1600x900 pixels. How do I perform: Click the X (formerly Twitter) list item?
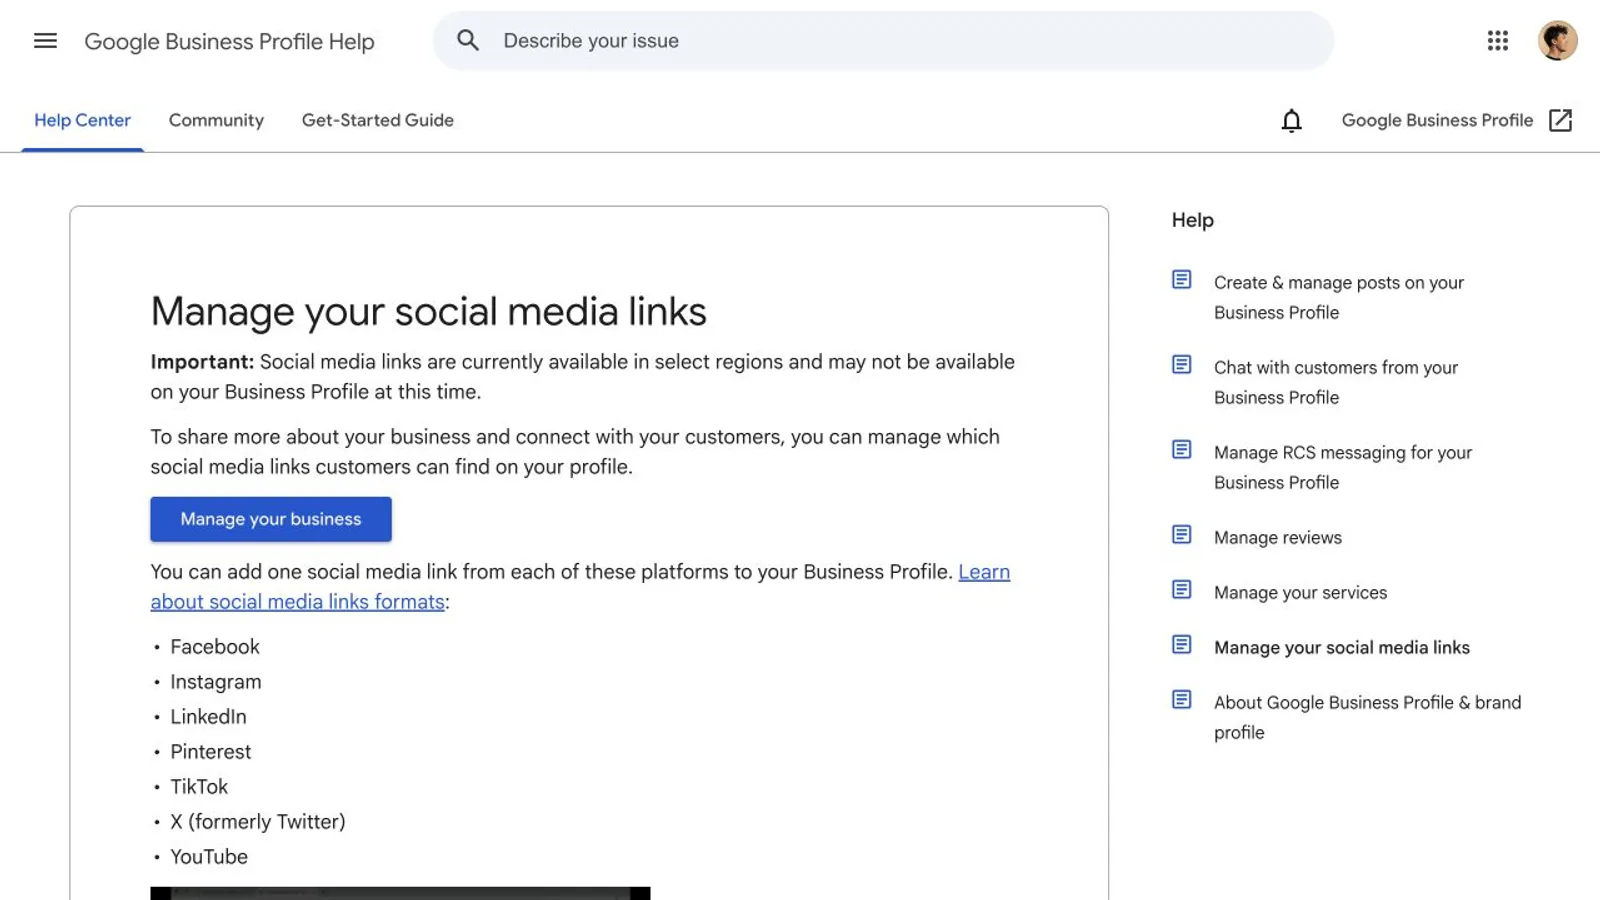click(258, 822)
